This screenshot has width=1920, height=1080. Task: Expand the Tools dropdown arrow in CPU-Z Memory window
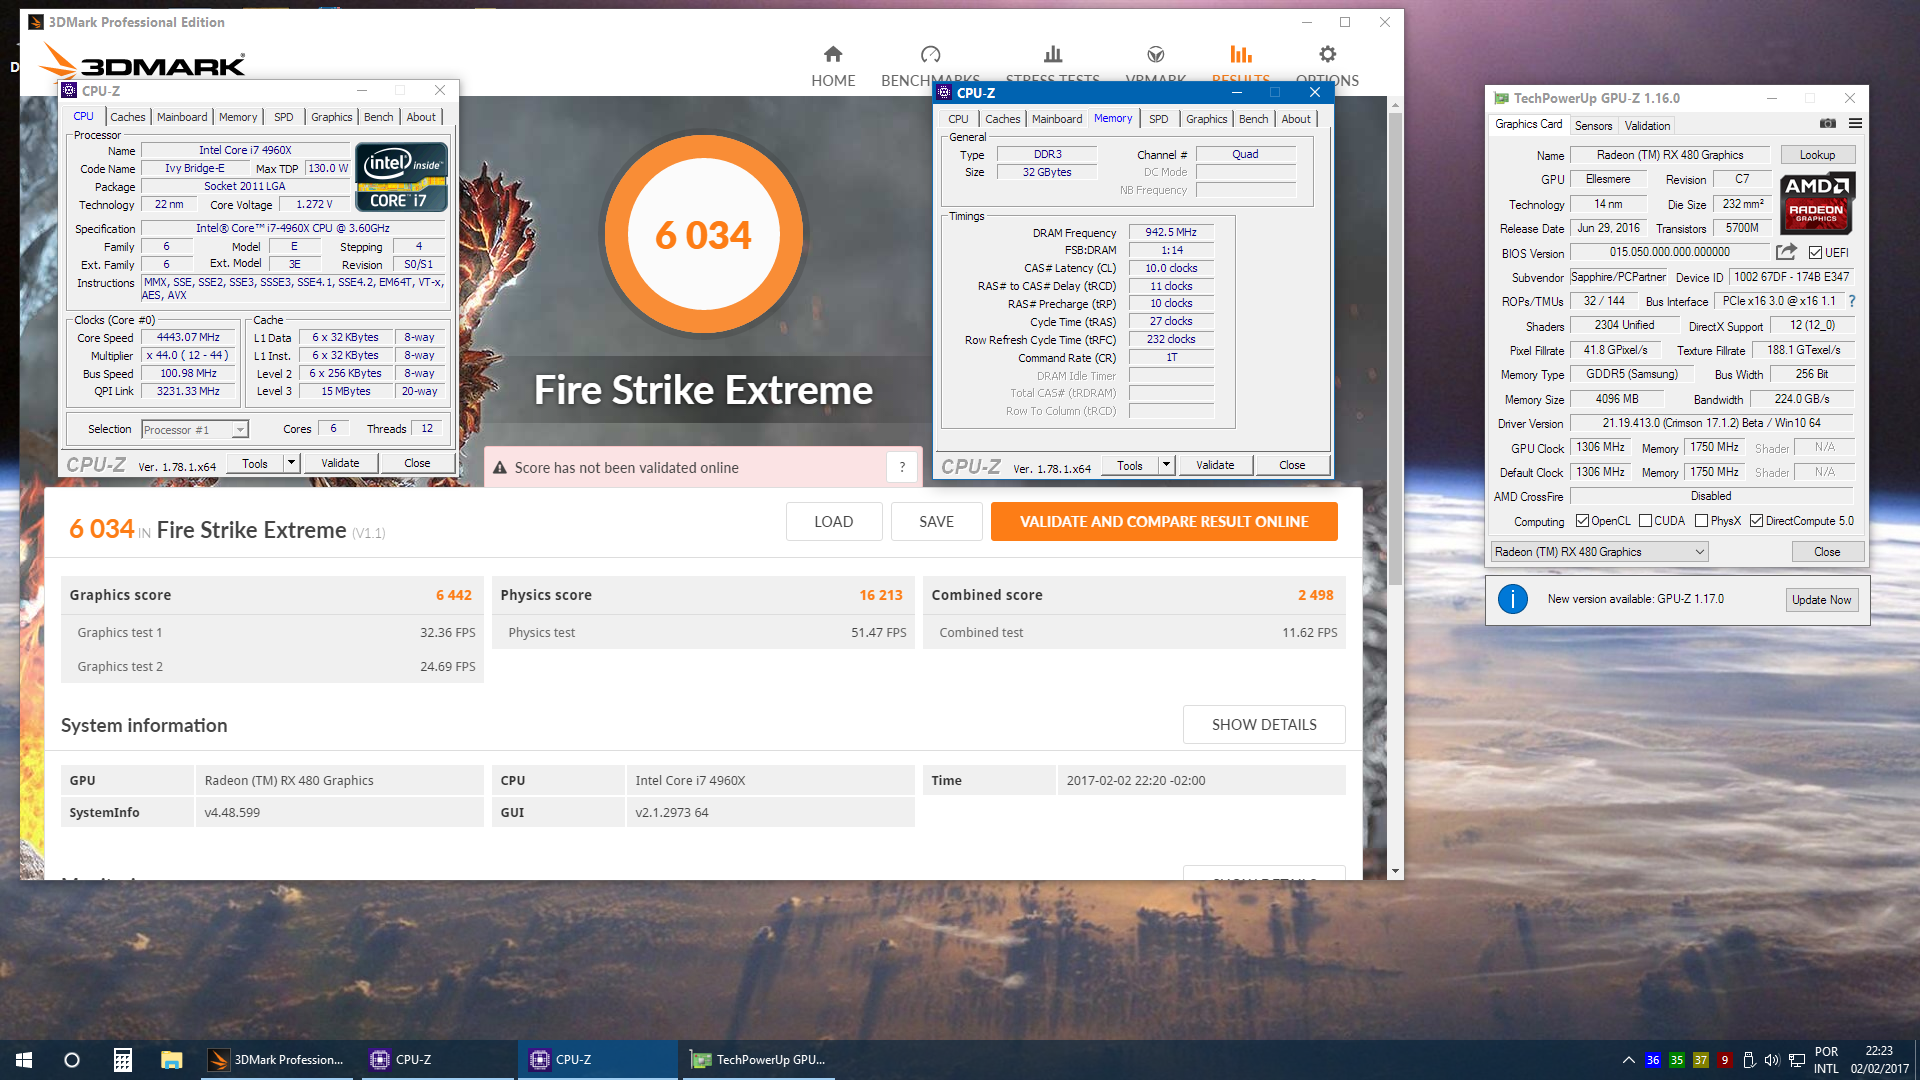click(1166, 465)
